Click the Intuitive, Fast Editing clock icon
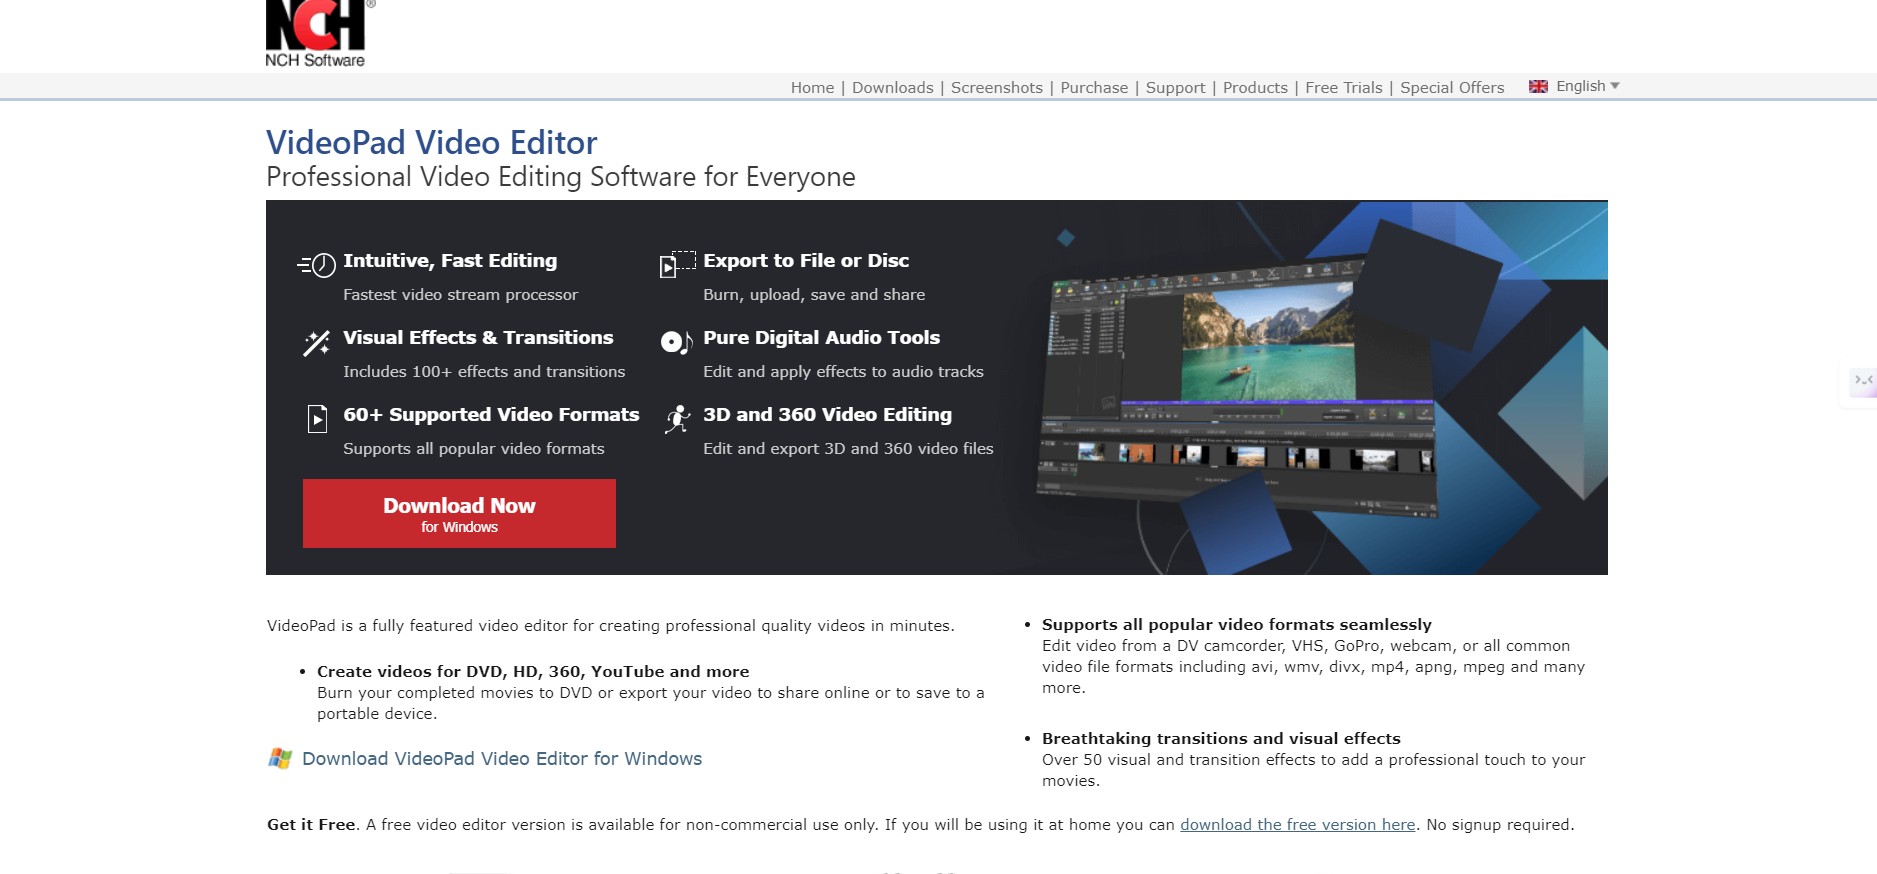This screenshot has height=874, width=1877. 317,265
